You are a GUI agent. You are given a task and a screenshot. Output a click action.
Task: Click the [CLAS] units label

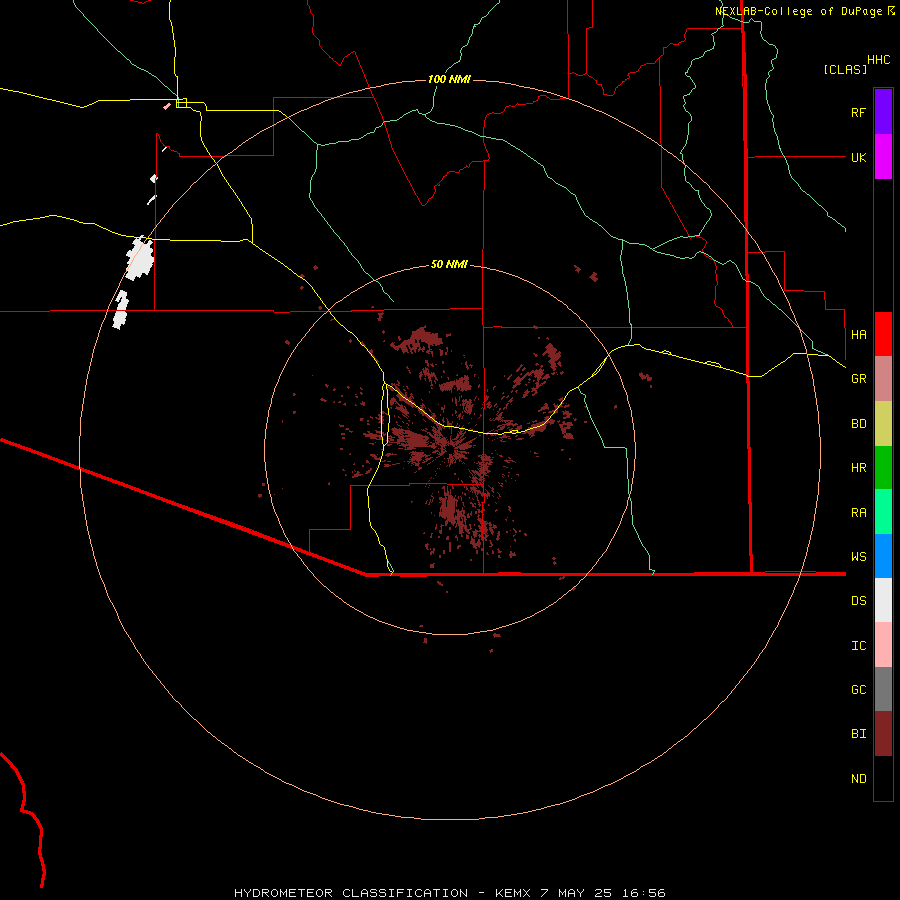[845, 69]
